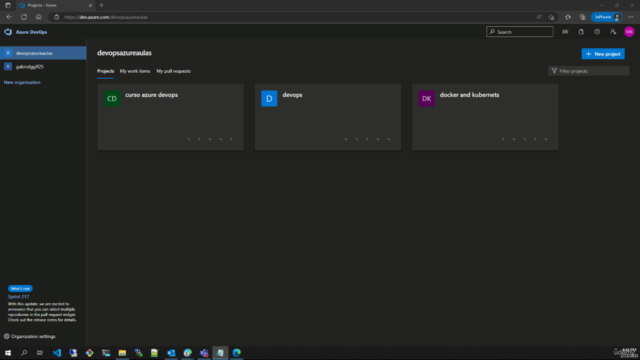Select the devopsazureaulas organization
640x360 pixels.
(43, 53)
